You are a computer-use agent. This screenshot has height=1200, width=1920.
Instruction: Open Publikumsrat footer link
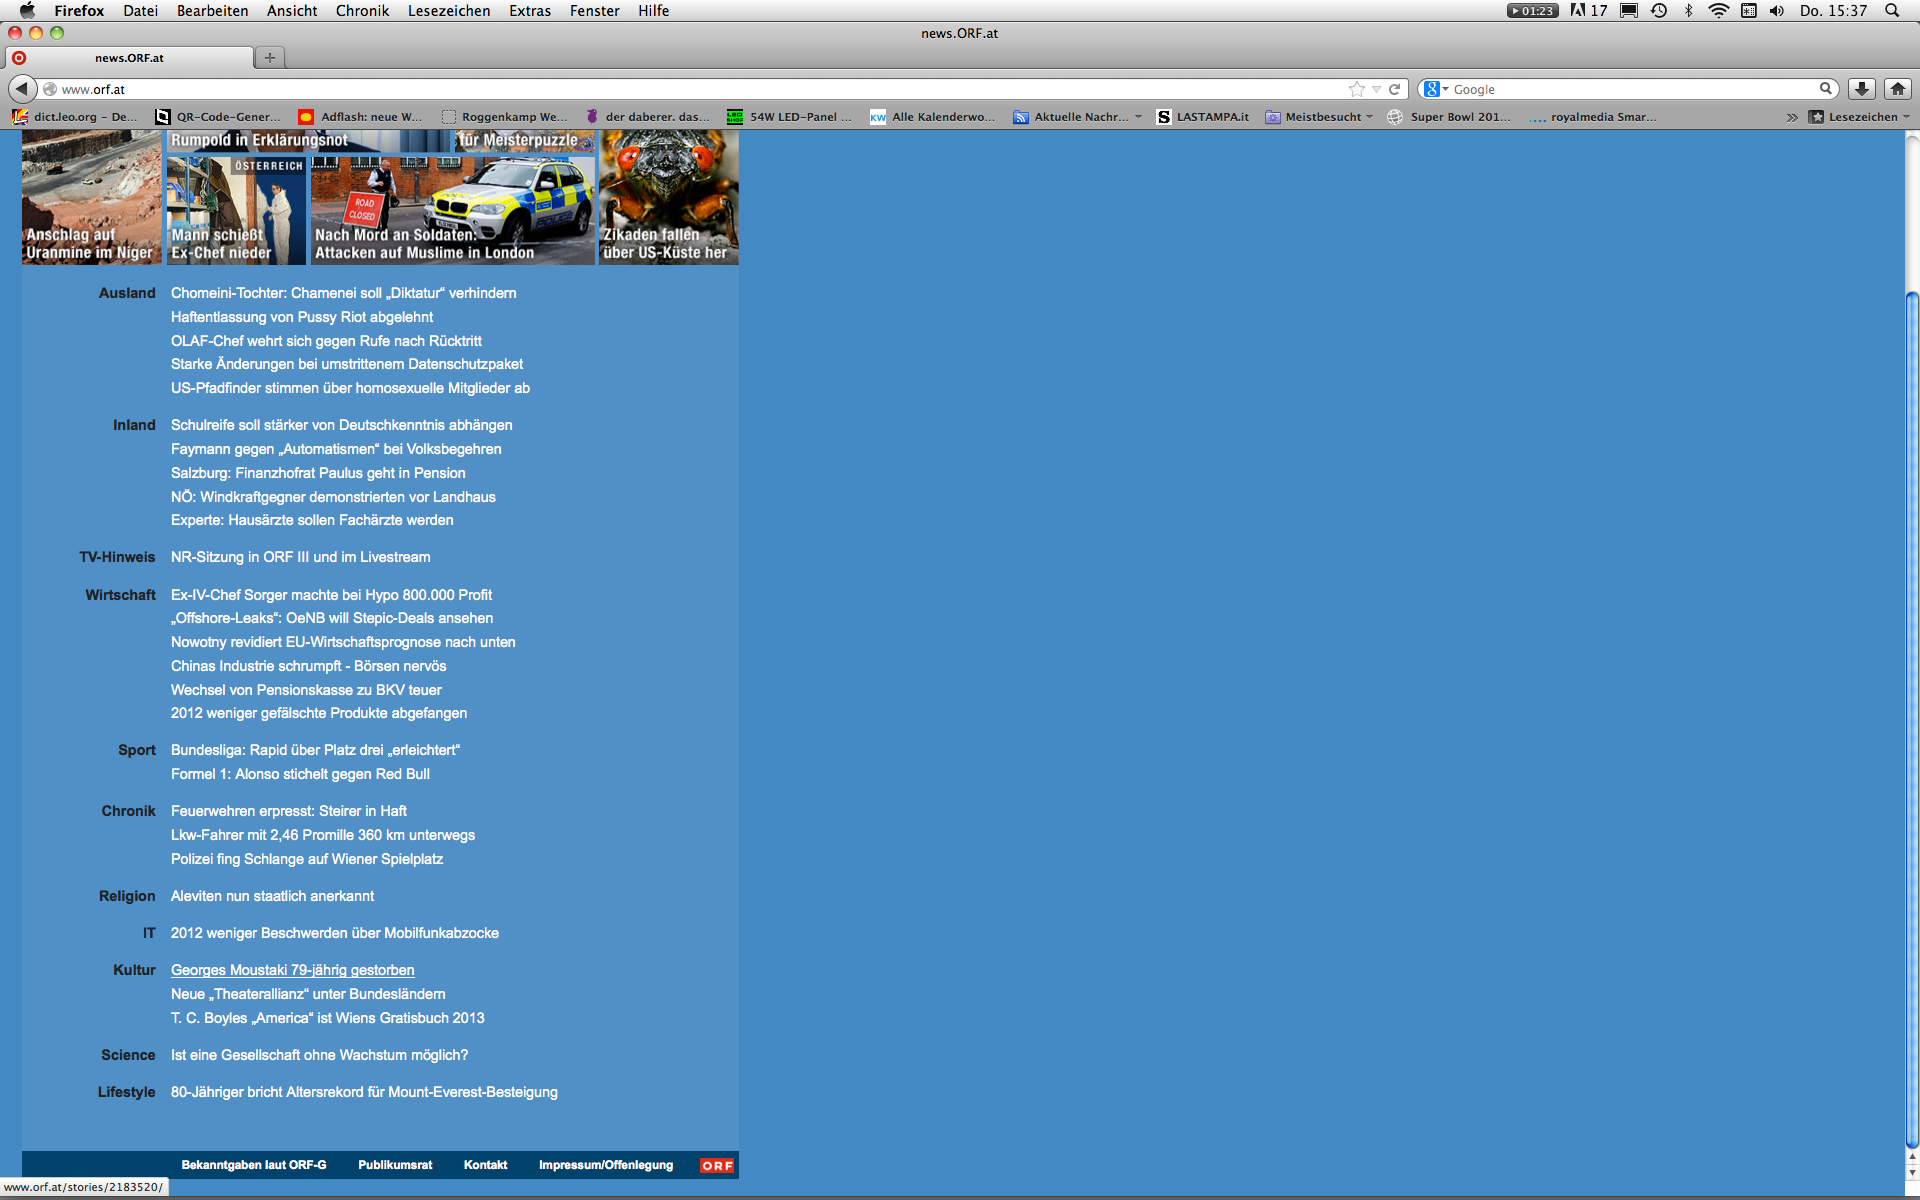(x=395, y=1165)
